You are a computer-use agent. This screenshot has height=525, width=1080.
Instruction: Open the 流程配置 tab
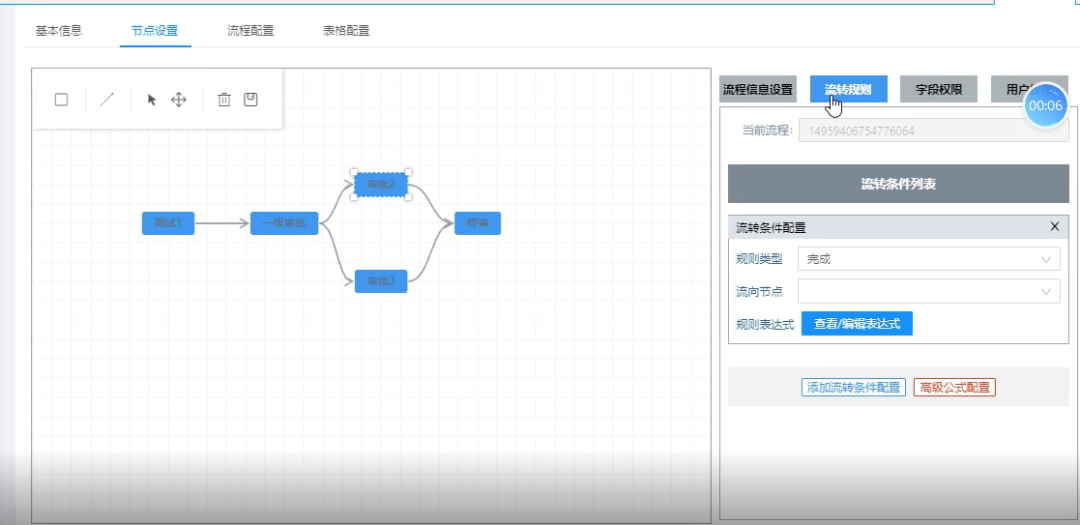click(x=250, y=30)
